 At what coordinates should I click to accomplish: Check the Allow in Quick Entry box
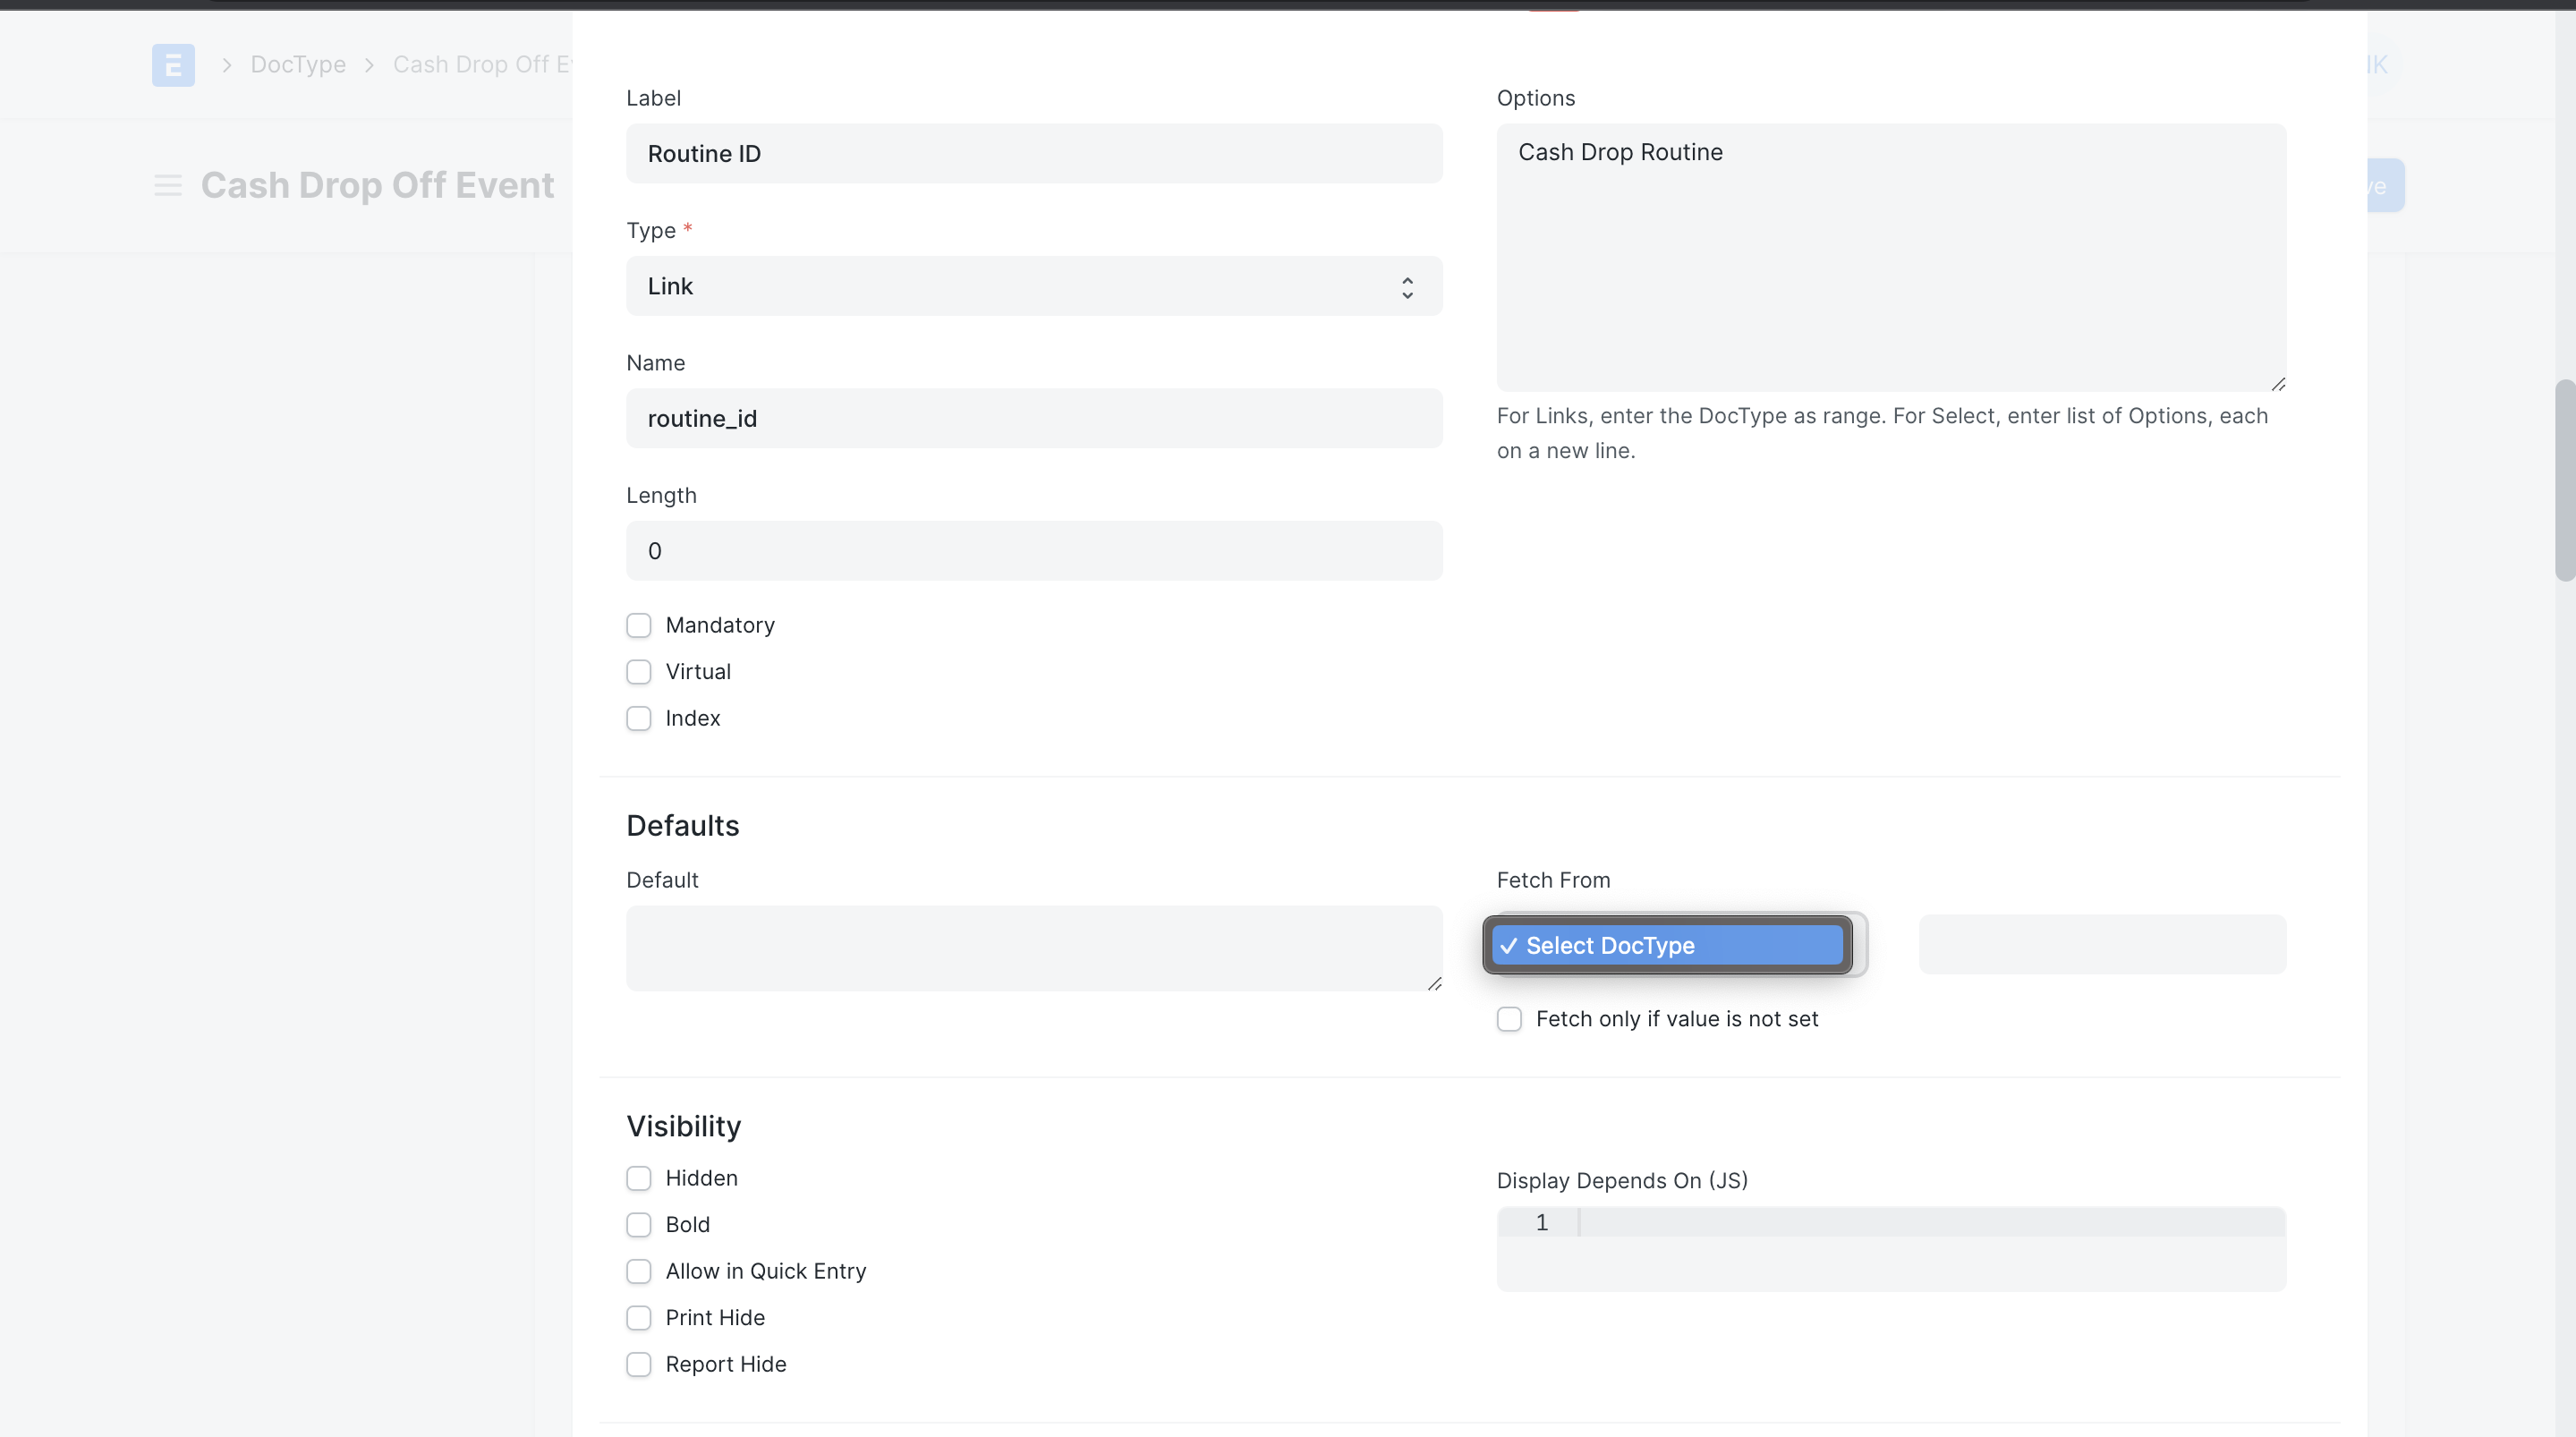[639, 1272]
